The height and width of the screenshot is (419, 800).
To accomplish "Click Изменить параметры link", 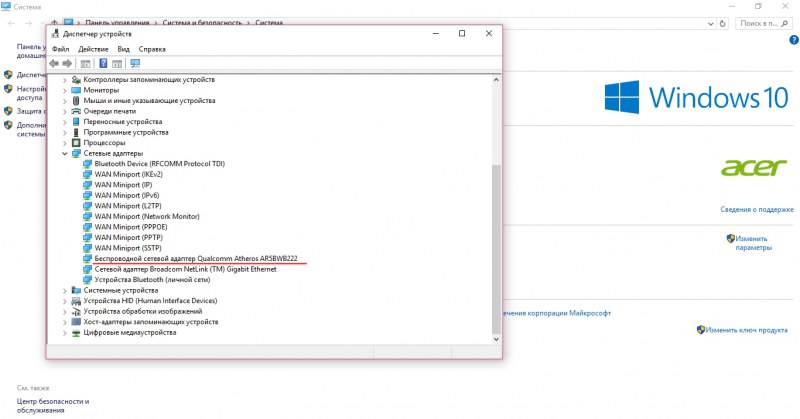I will pyautogui.click(x=753, y=243).
